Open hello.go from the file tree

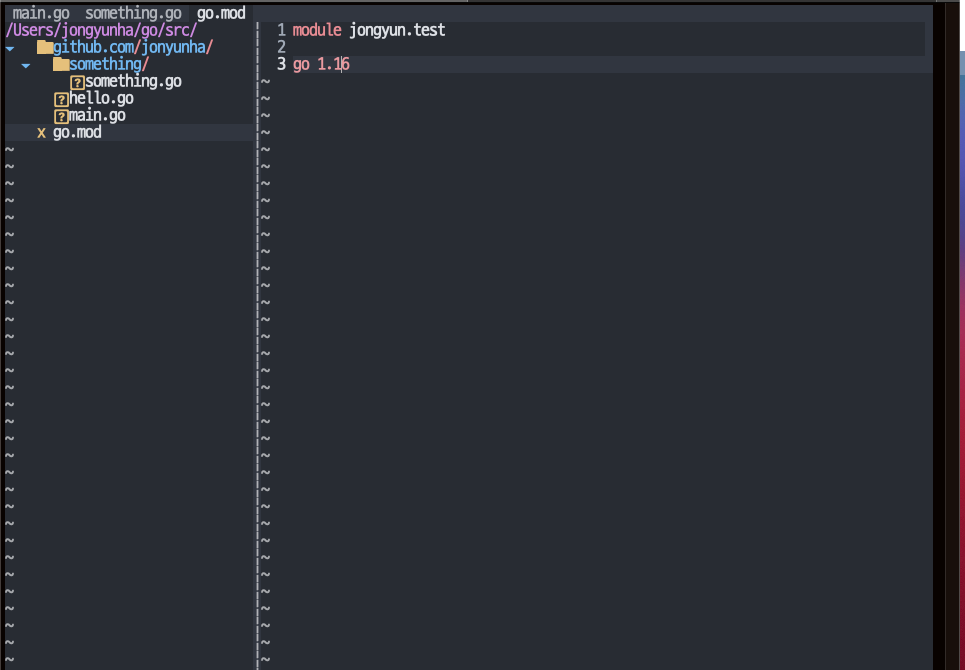tap(101, 98)
